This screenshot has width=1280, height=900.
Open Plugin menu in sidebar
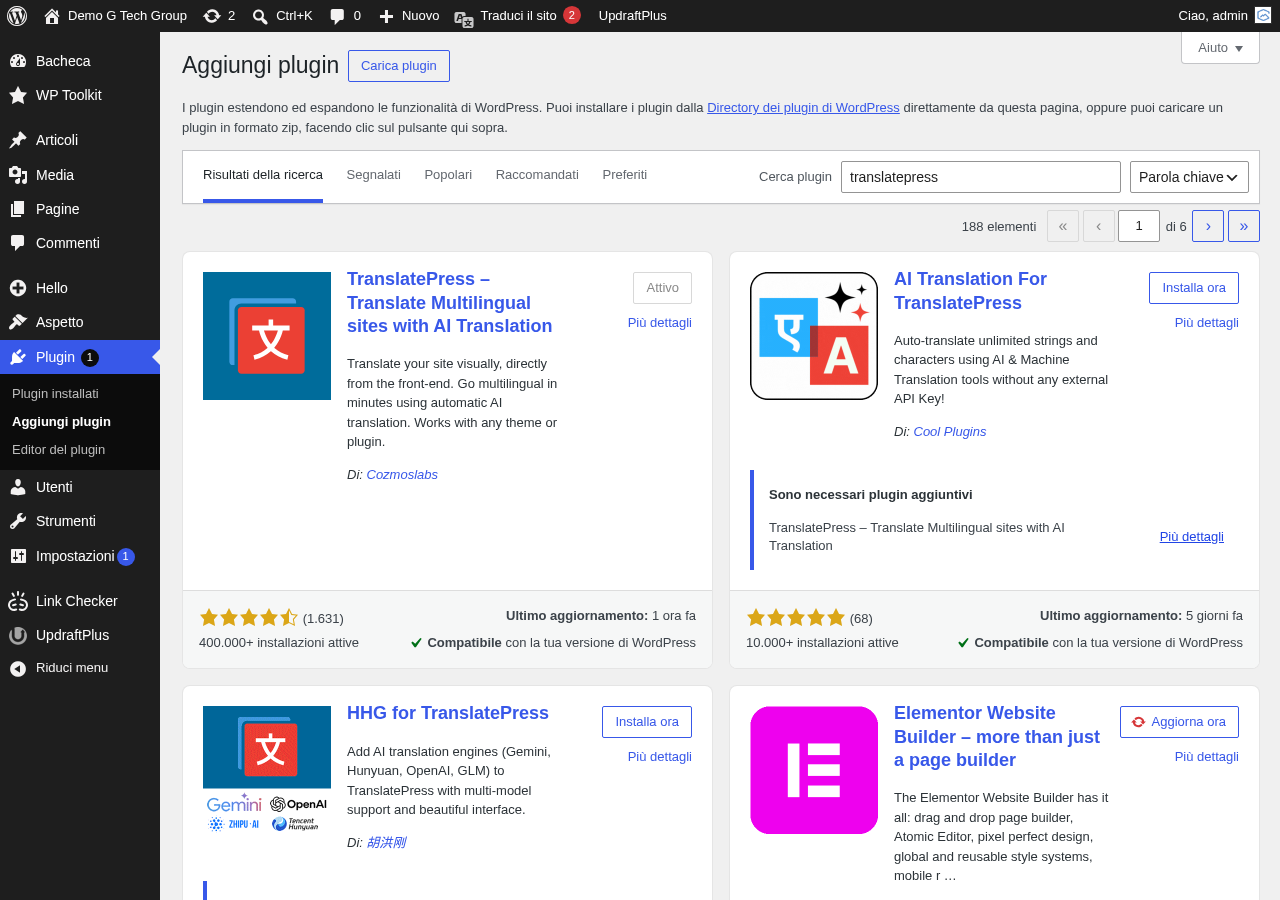click(80, 357)
